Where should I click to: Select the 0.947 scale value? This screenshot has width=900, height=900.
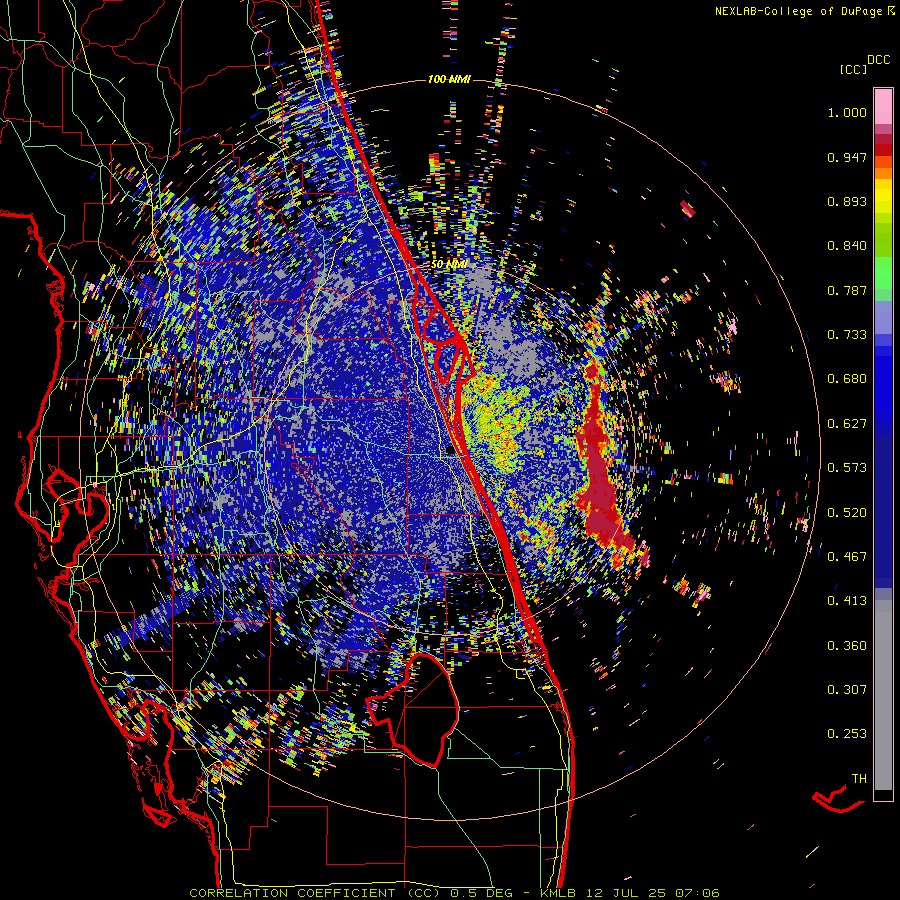click(847, 157)
